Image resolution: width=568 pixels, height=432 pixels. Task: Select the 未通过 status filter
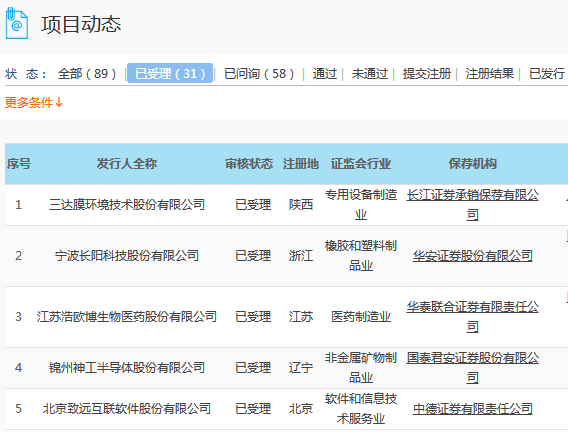point(369,74)
